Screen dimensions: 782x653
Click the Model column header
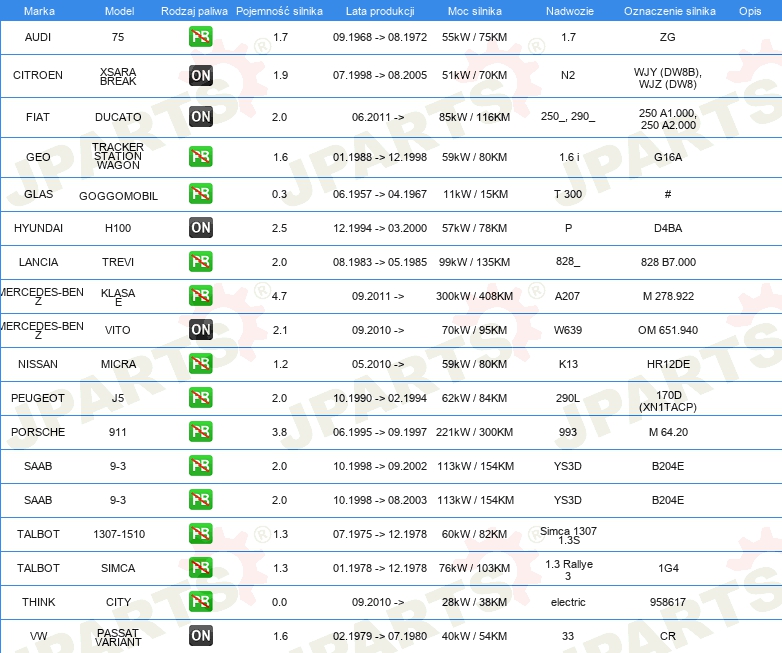119,11
